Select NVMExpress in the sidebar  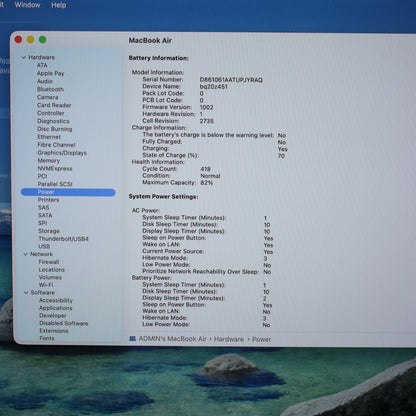pyautogui.click(x=55, y=168)
